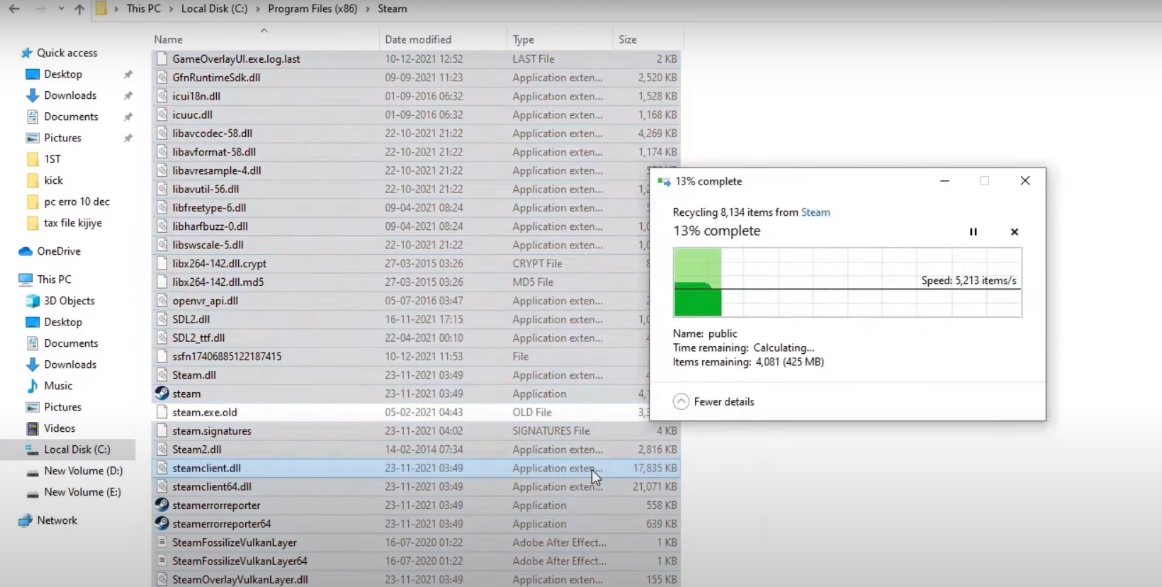Open Quick access star icon
This screenshot has height=587, width=1162.
click(x=27, y=53)
